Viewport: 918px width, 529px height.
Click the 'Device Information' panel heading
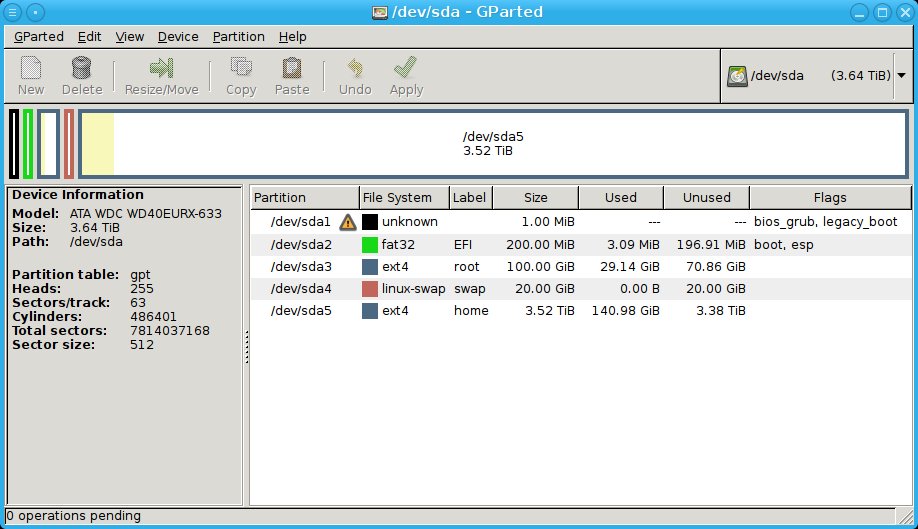78,195
